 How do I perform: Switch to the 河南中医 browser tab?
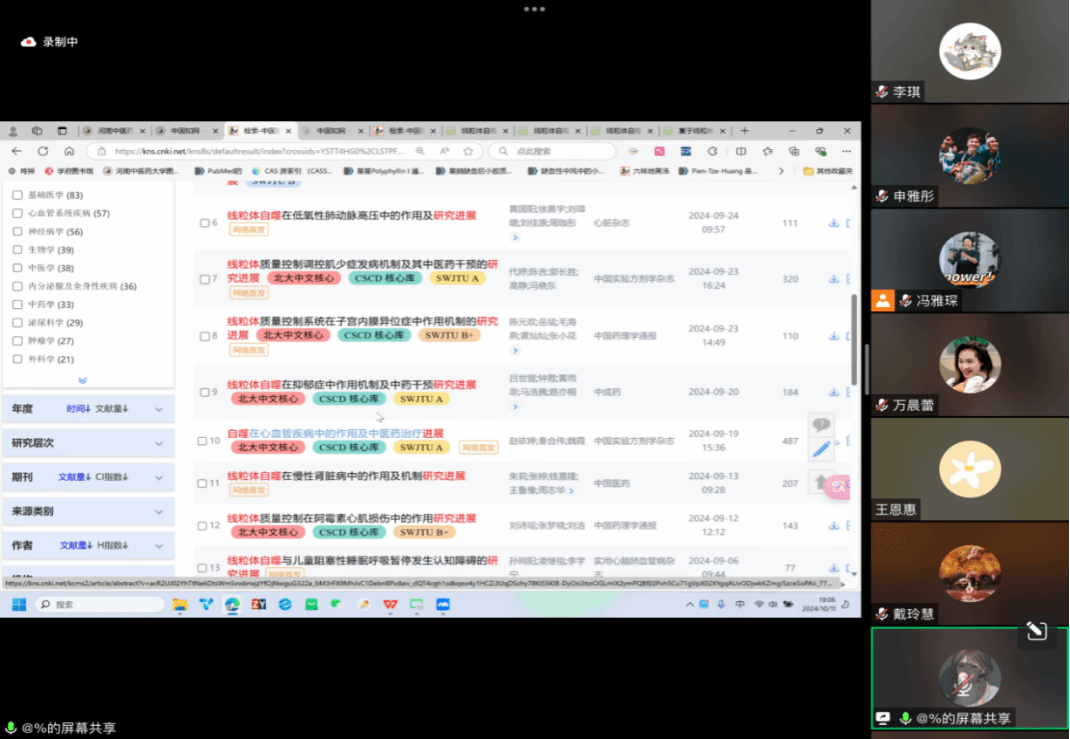(112, 131)
